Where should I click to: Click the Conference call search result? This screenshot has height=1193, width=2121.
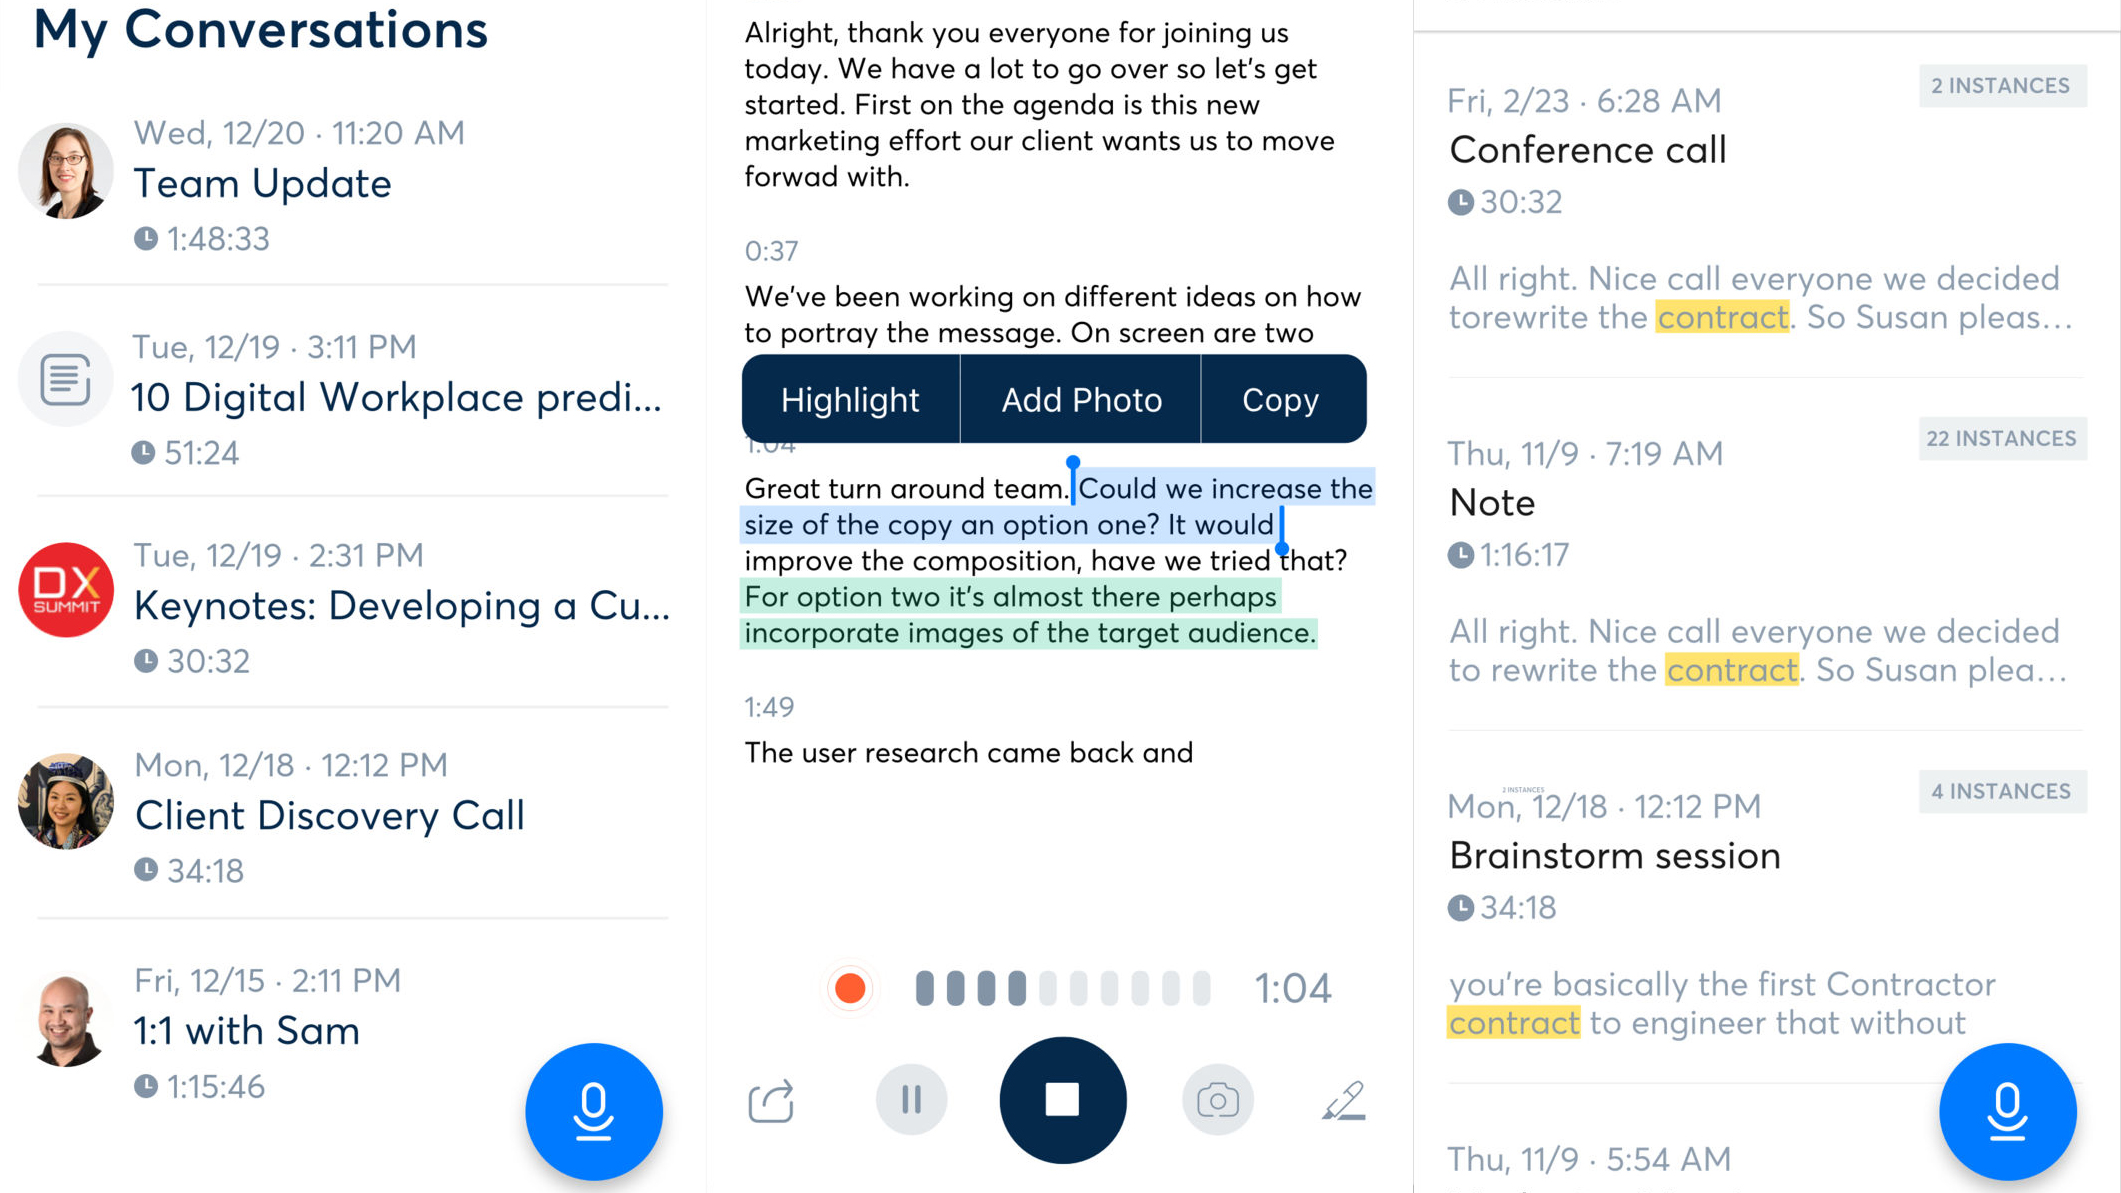(x=1588, y=147)
